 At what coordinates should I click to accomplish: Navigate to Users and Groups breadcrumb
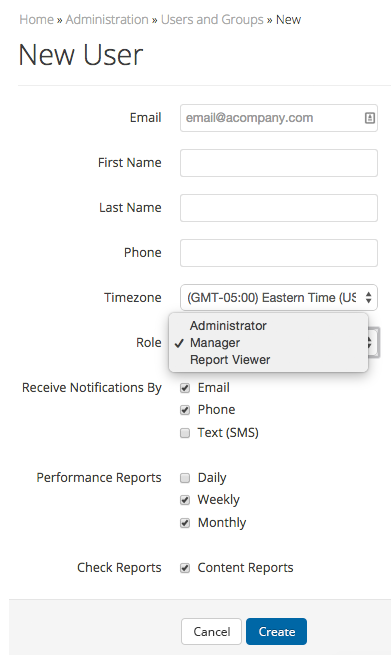point(212,20)
